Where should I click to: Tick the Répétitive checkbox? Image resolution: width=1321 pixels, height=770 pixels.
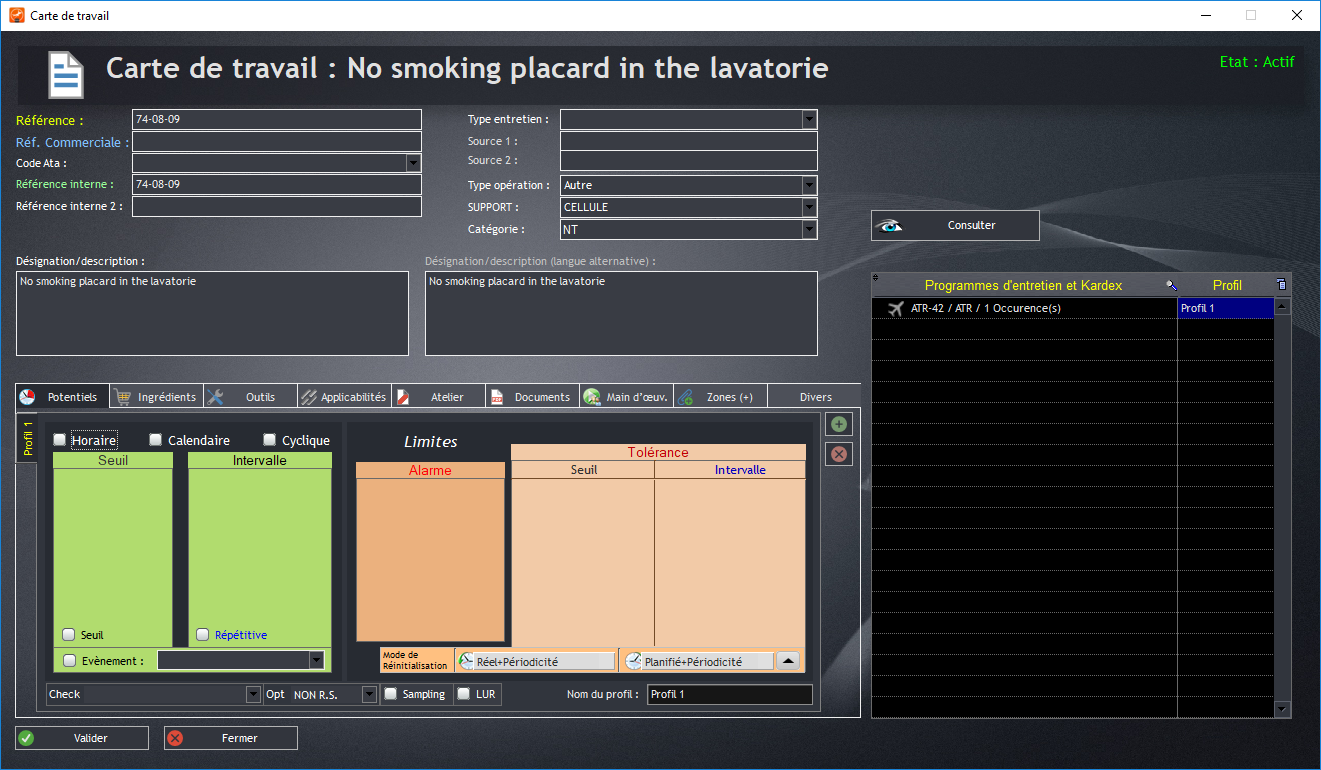(x=203, y=634)
